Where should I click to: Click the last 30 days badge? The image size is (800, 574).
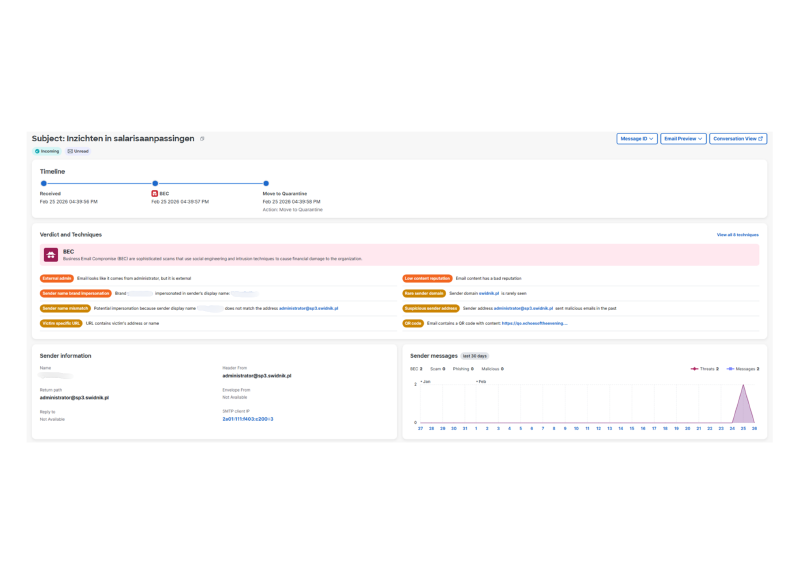(x=474, y=356)
